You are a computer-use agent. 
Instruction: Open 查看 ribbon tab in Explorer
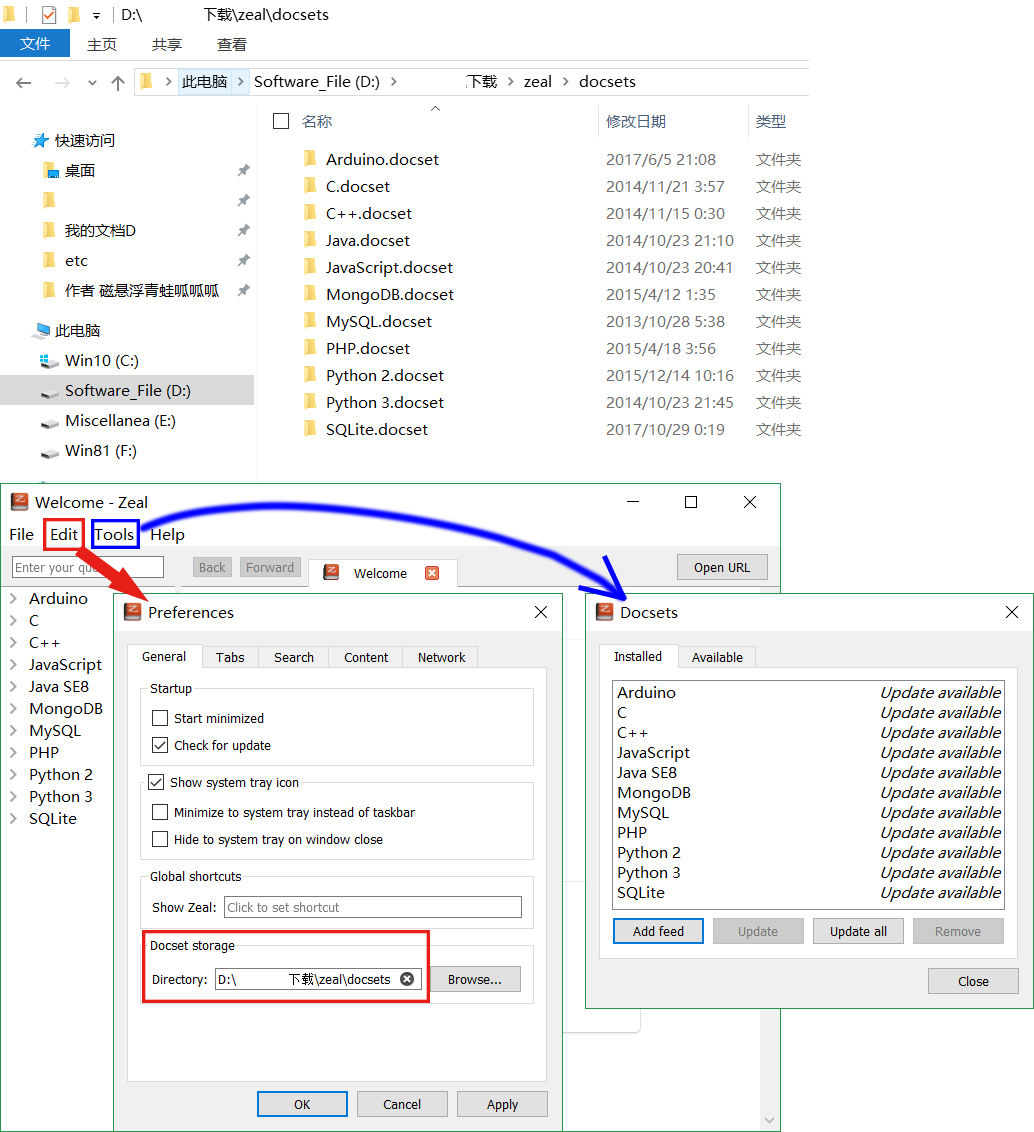232,45
